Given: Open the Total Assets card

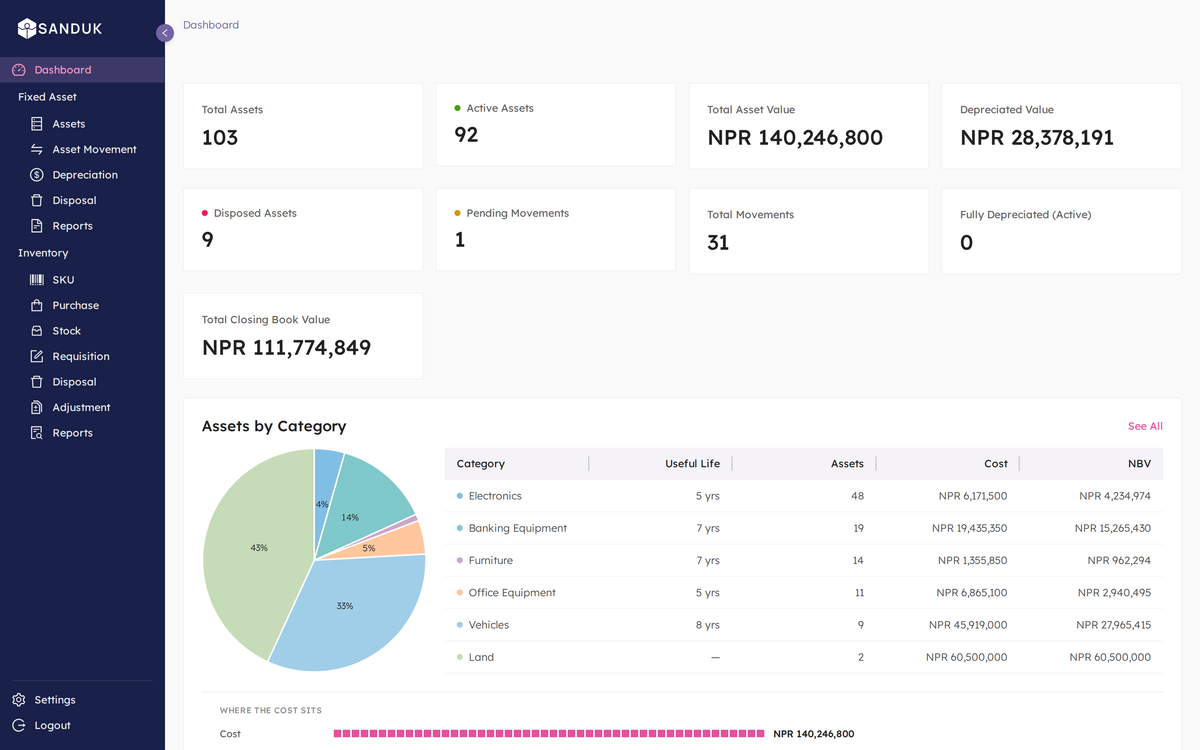Looking at the screenshot, I should point(303,126).
